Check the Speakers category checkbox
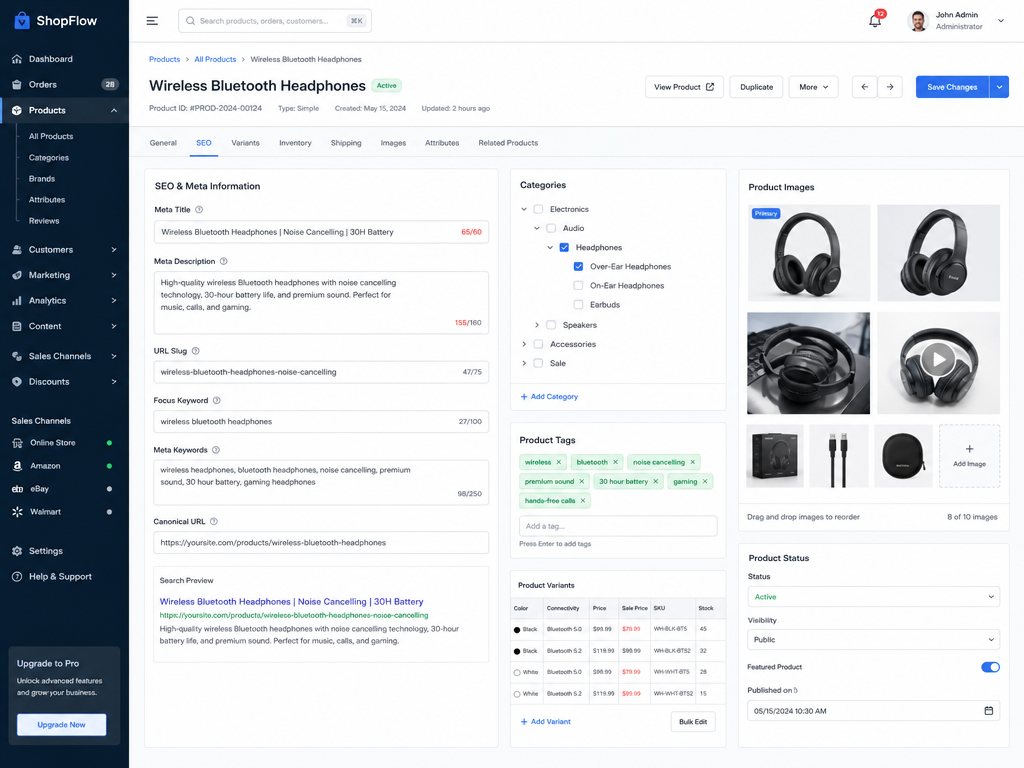The width and height of the screenshot is (1024, 768). [x=551, y=325]
